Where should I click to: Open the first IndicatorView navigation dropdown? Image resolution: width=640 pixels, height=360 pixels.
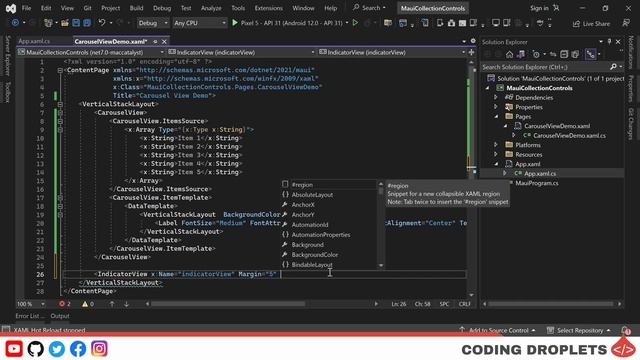pos(242,52)
